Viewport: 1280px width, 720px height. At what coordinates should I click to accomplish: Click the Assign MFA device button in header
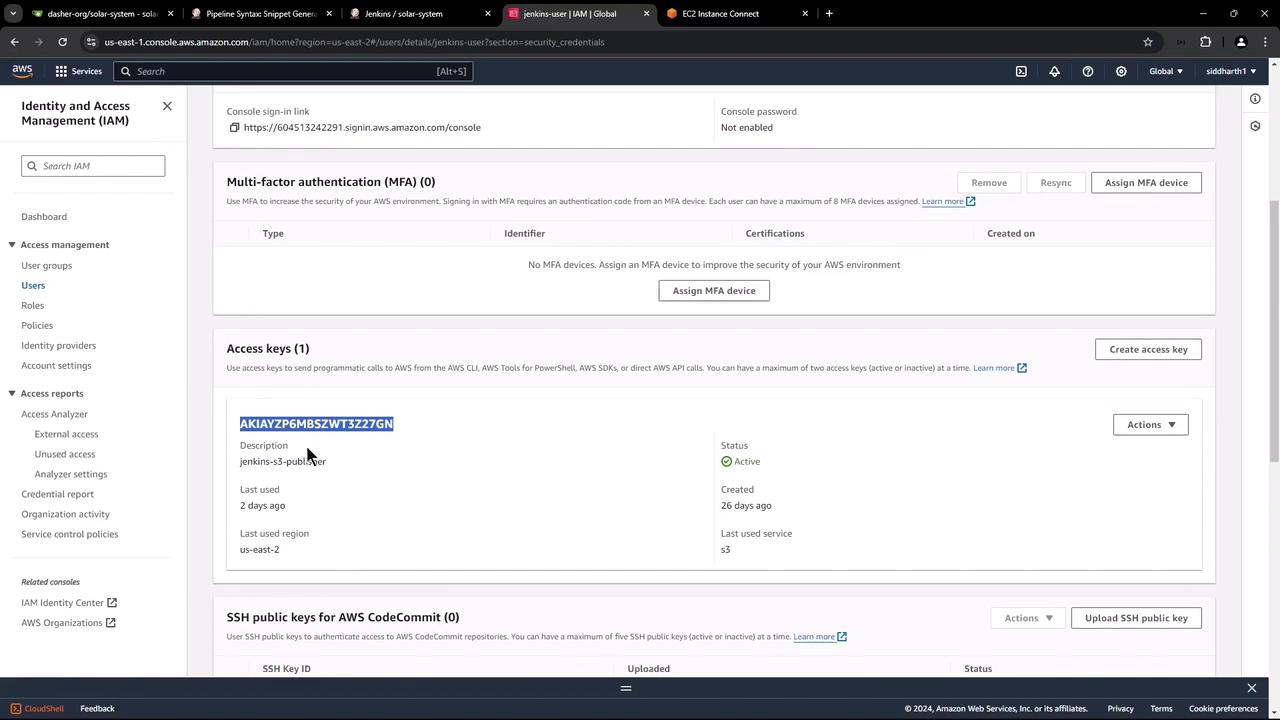(x=1146, y=183)
